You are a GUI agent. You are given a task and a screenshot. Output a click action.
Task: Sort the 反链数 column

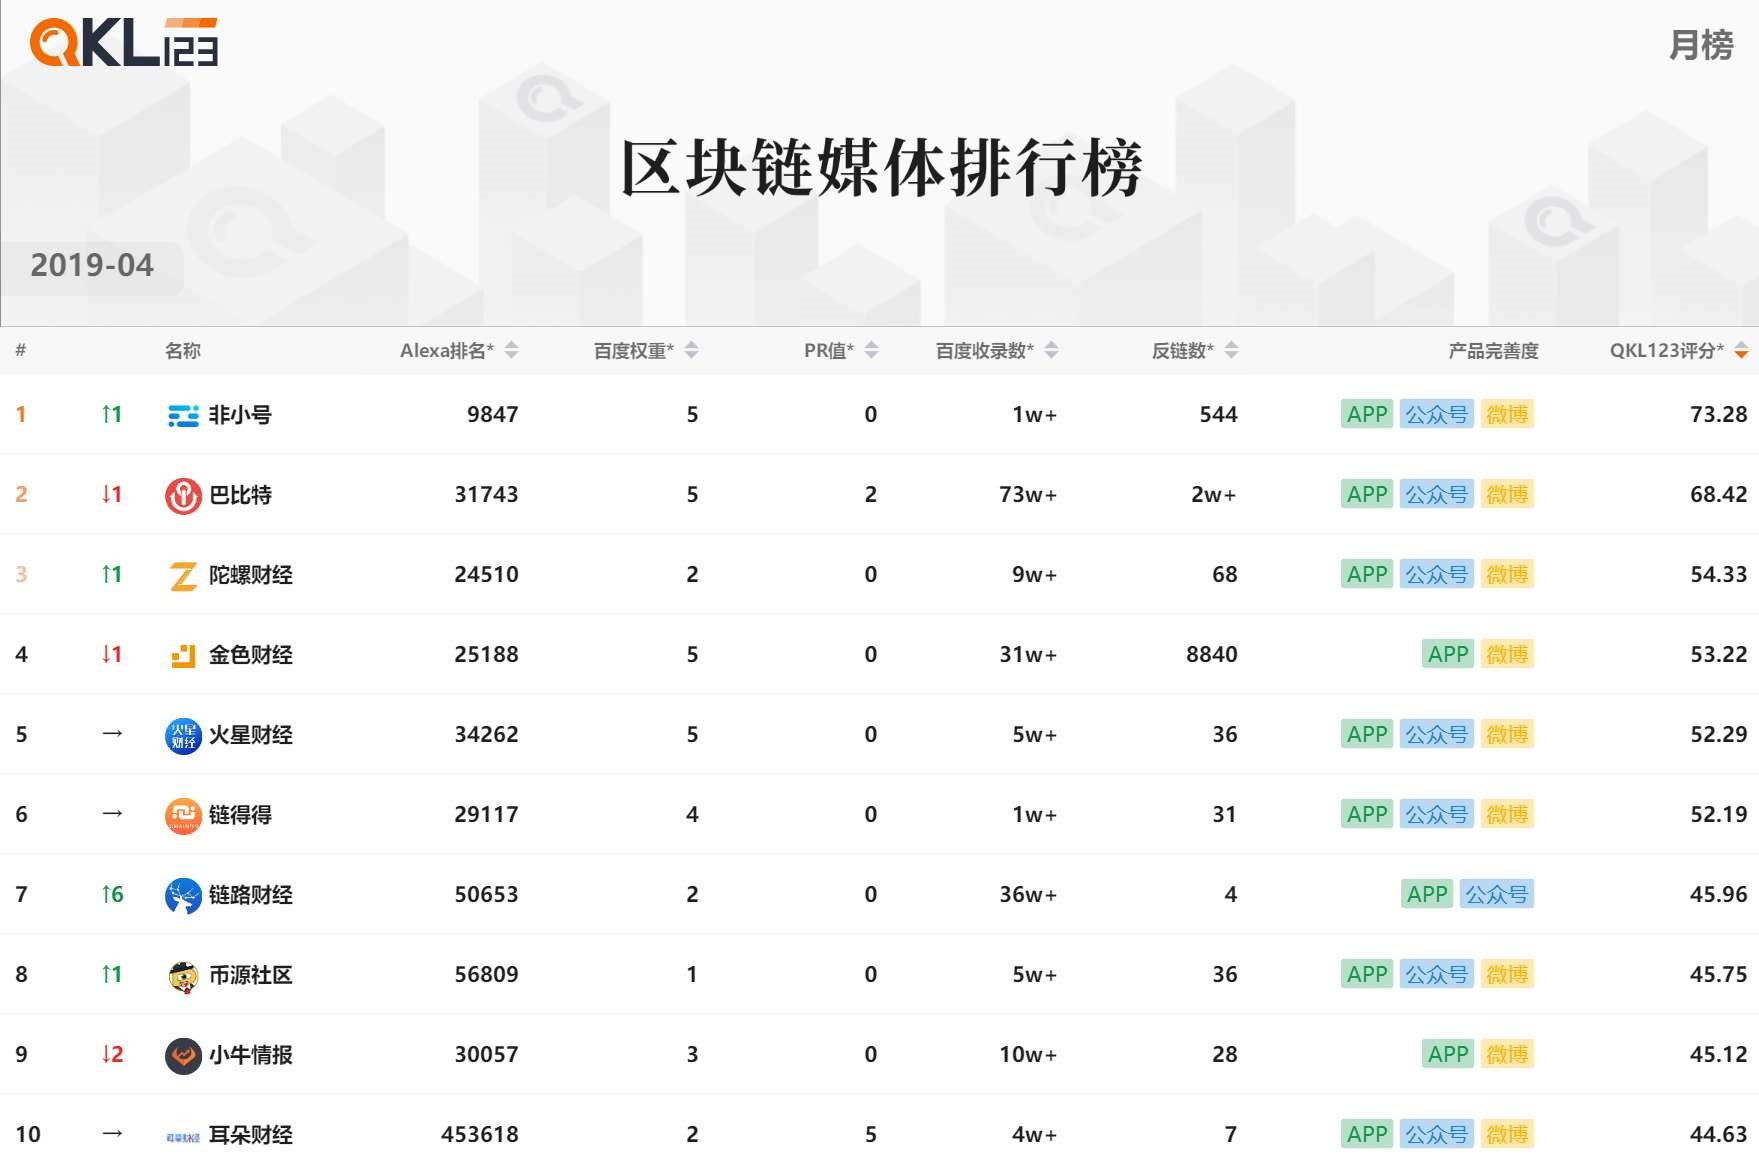click(1232, 350)
